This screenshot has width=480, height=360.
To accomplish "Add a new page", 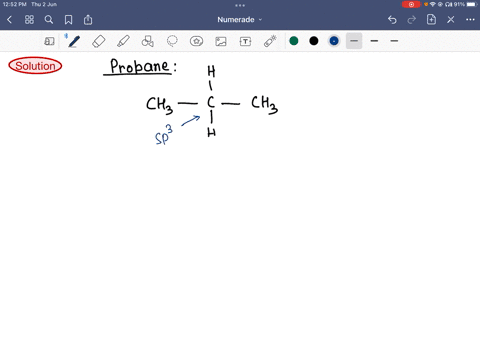I will (x=431, y=19).
